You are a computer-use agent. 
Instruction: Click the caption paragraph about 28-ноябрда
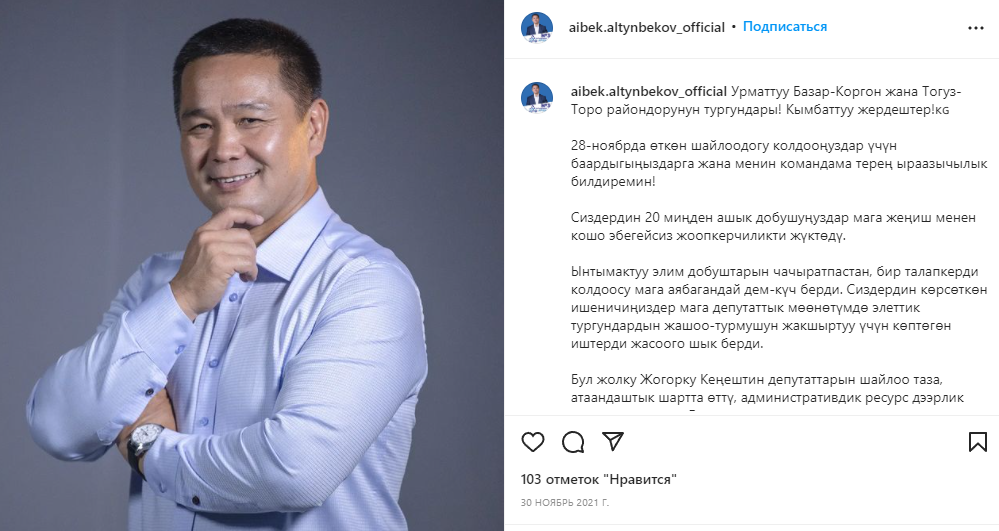pos(779,164)
